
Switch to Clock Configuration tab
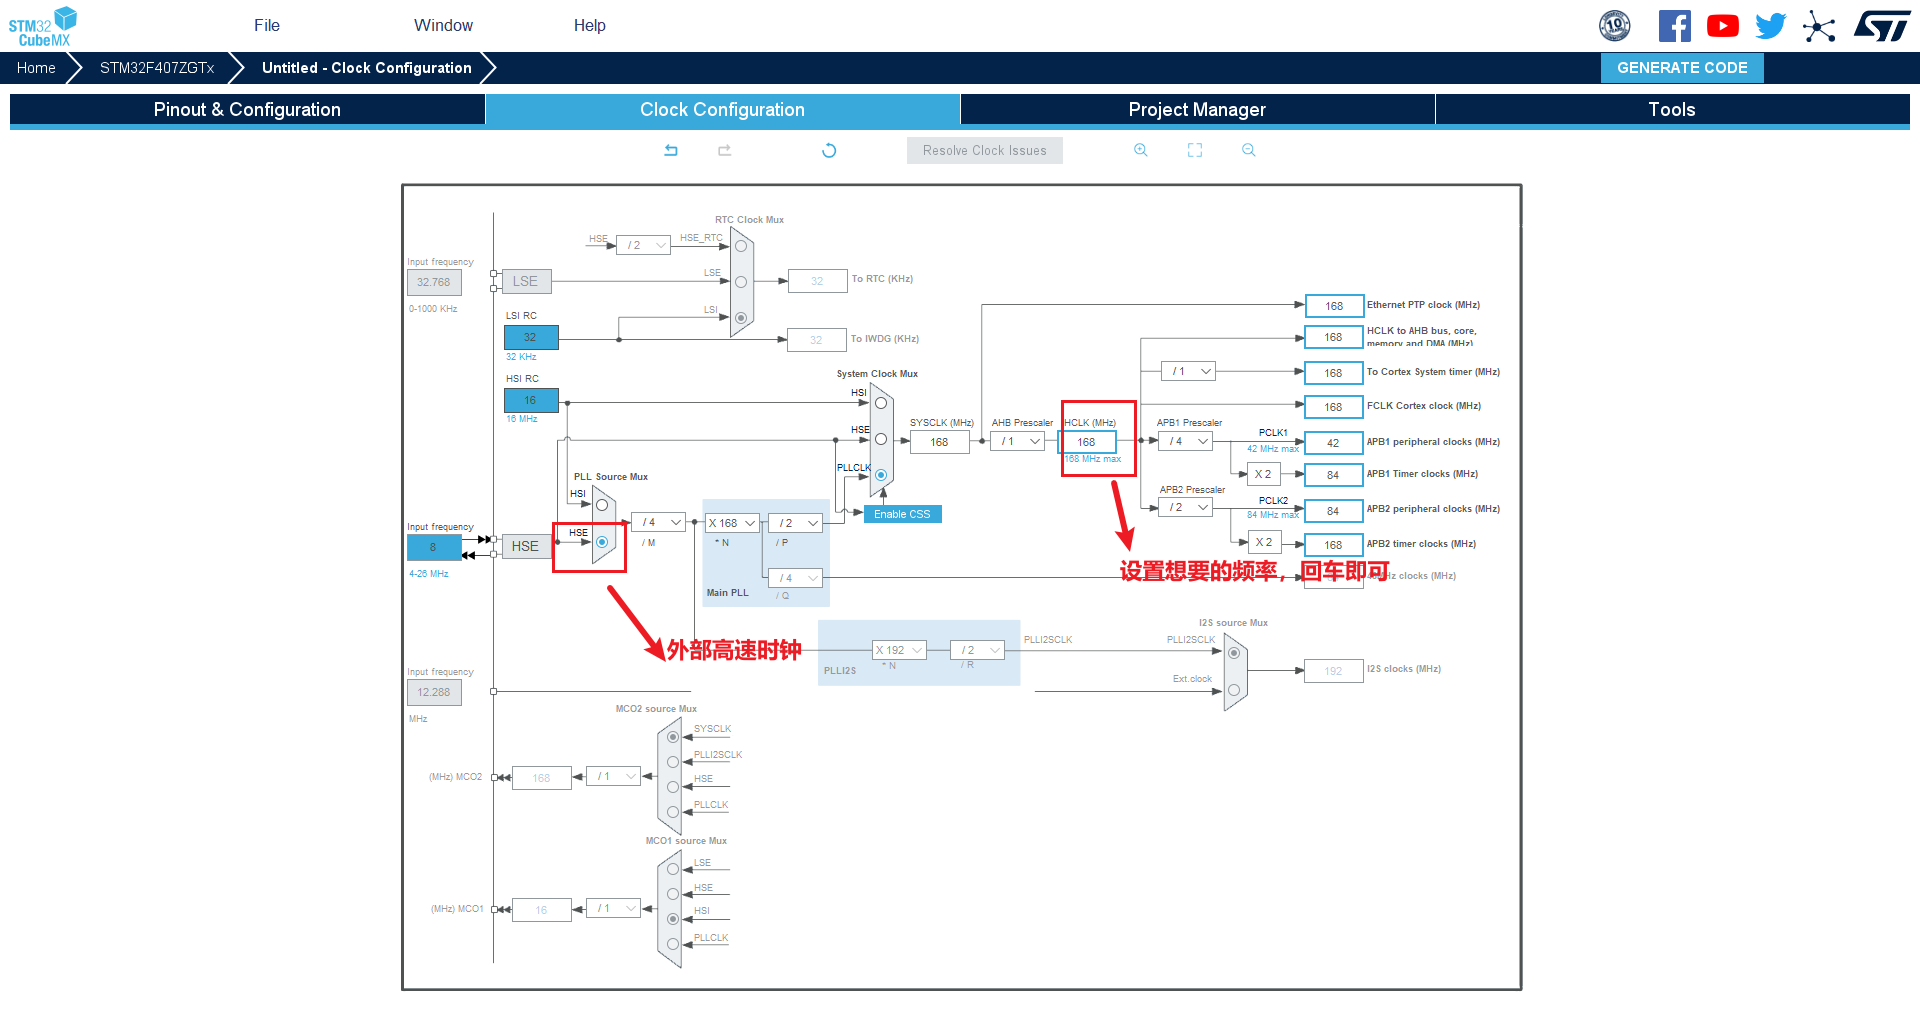click(x=722, y=110)
